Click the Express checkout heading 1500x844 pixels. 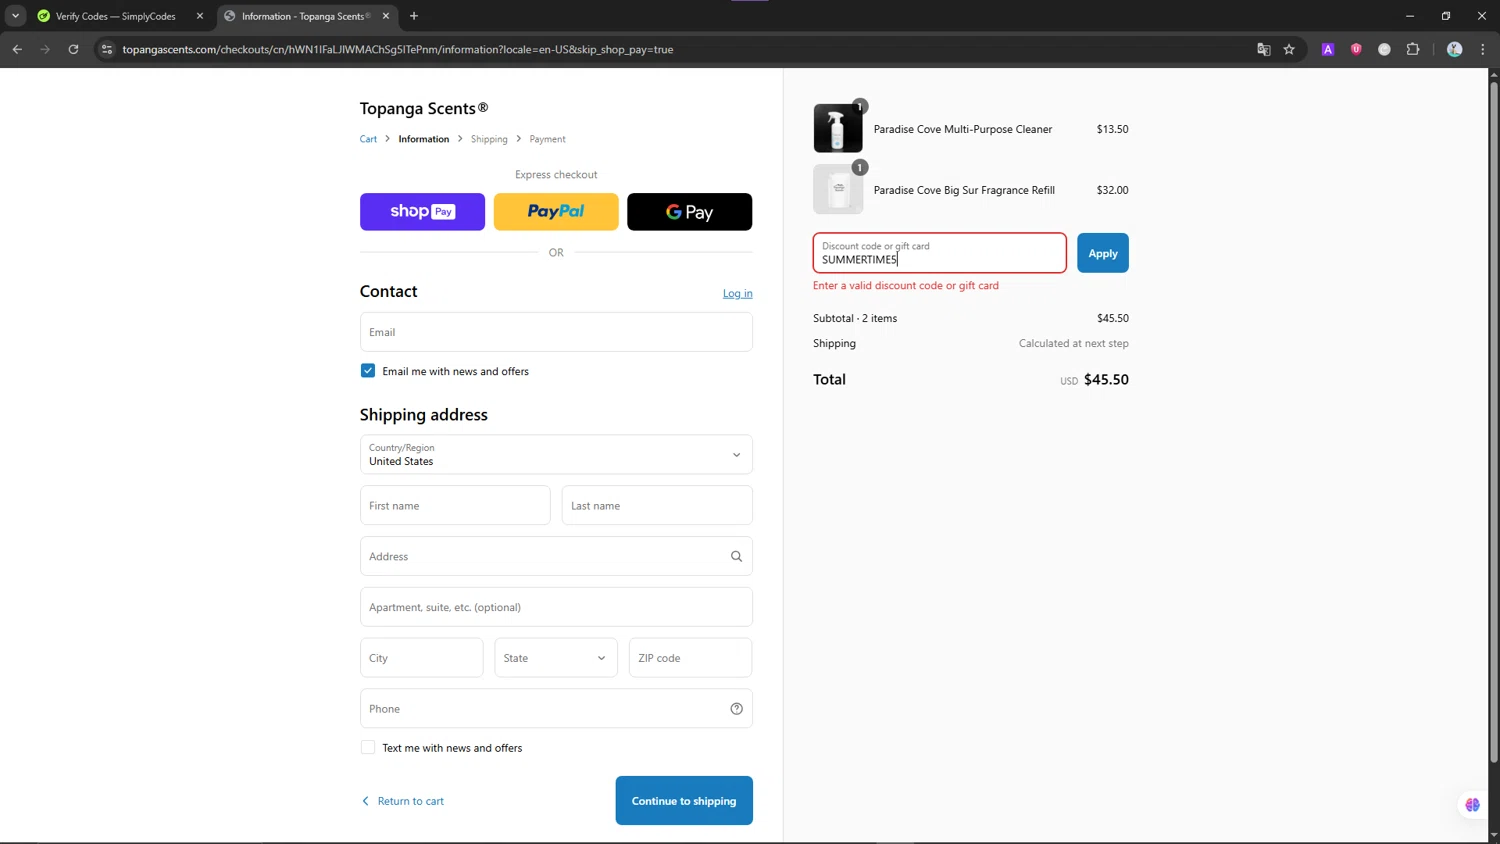pos(556,174)
